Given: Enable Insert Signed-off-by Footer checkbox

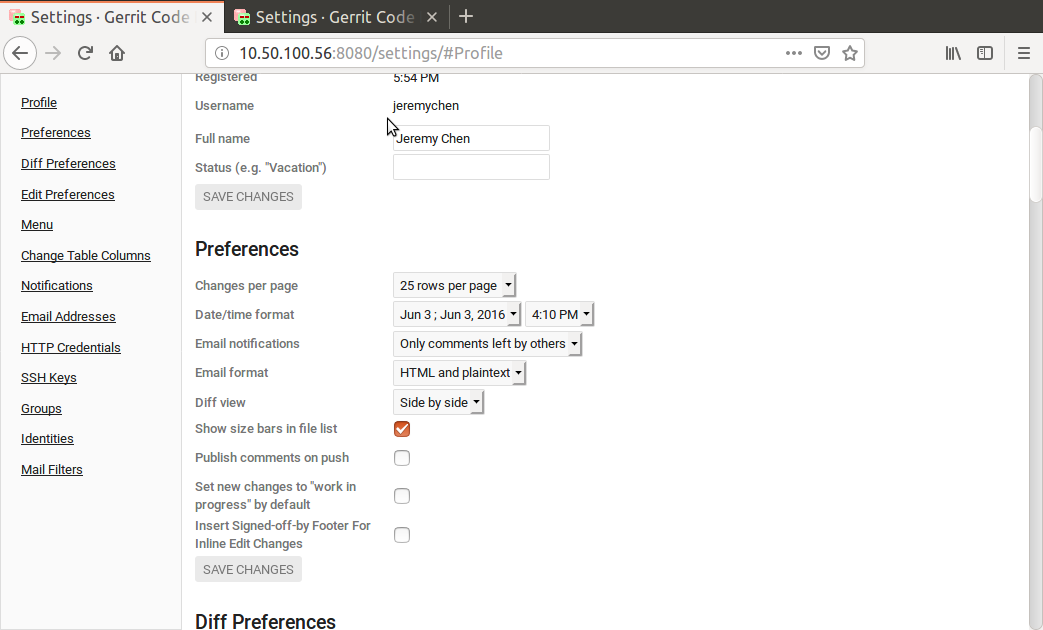Looking at the screenshot, I should coord(402,535).
